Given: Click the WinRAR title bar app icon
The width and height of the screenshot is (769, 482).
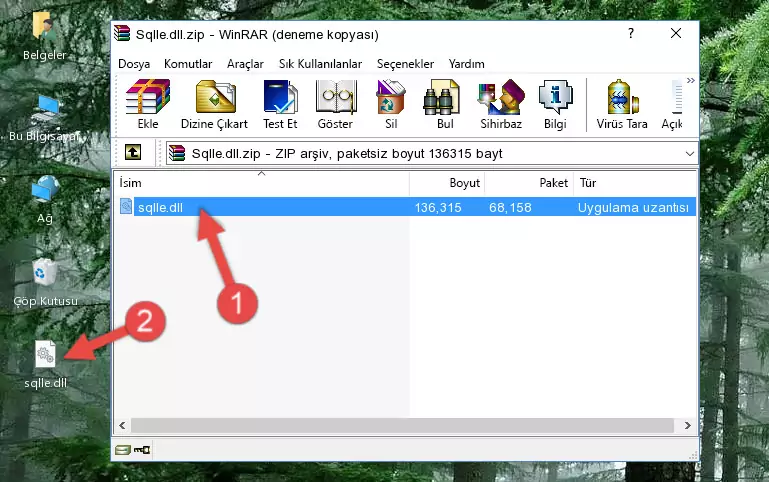Looking at the screenshot, I should (x=122, y=33).
